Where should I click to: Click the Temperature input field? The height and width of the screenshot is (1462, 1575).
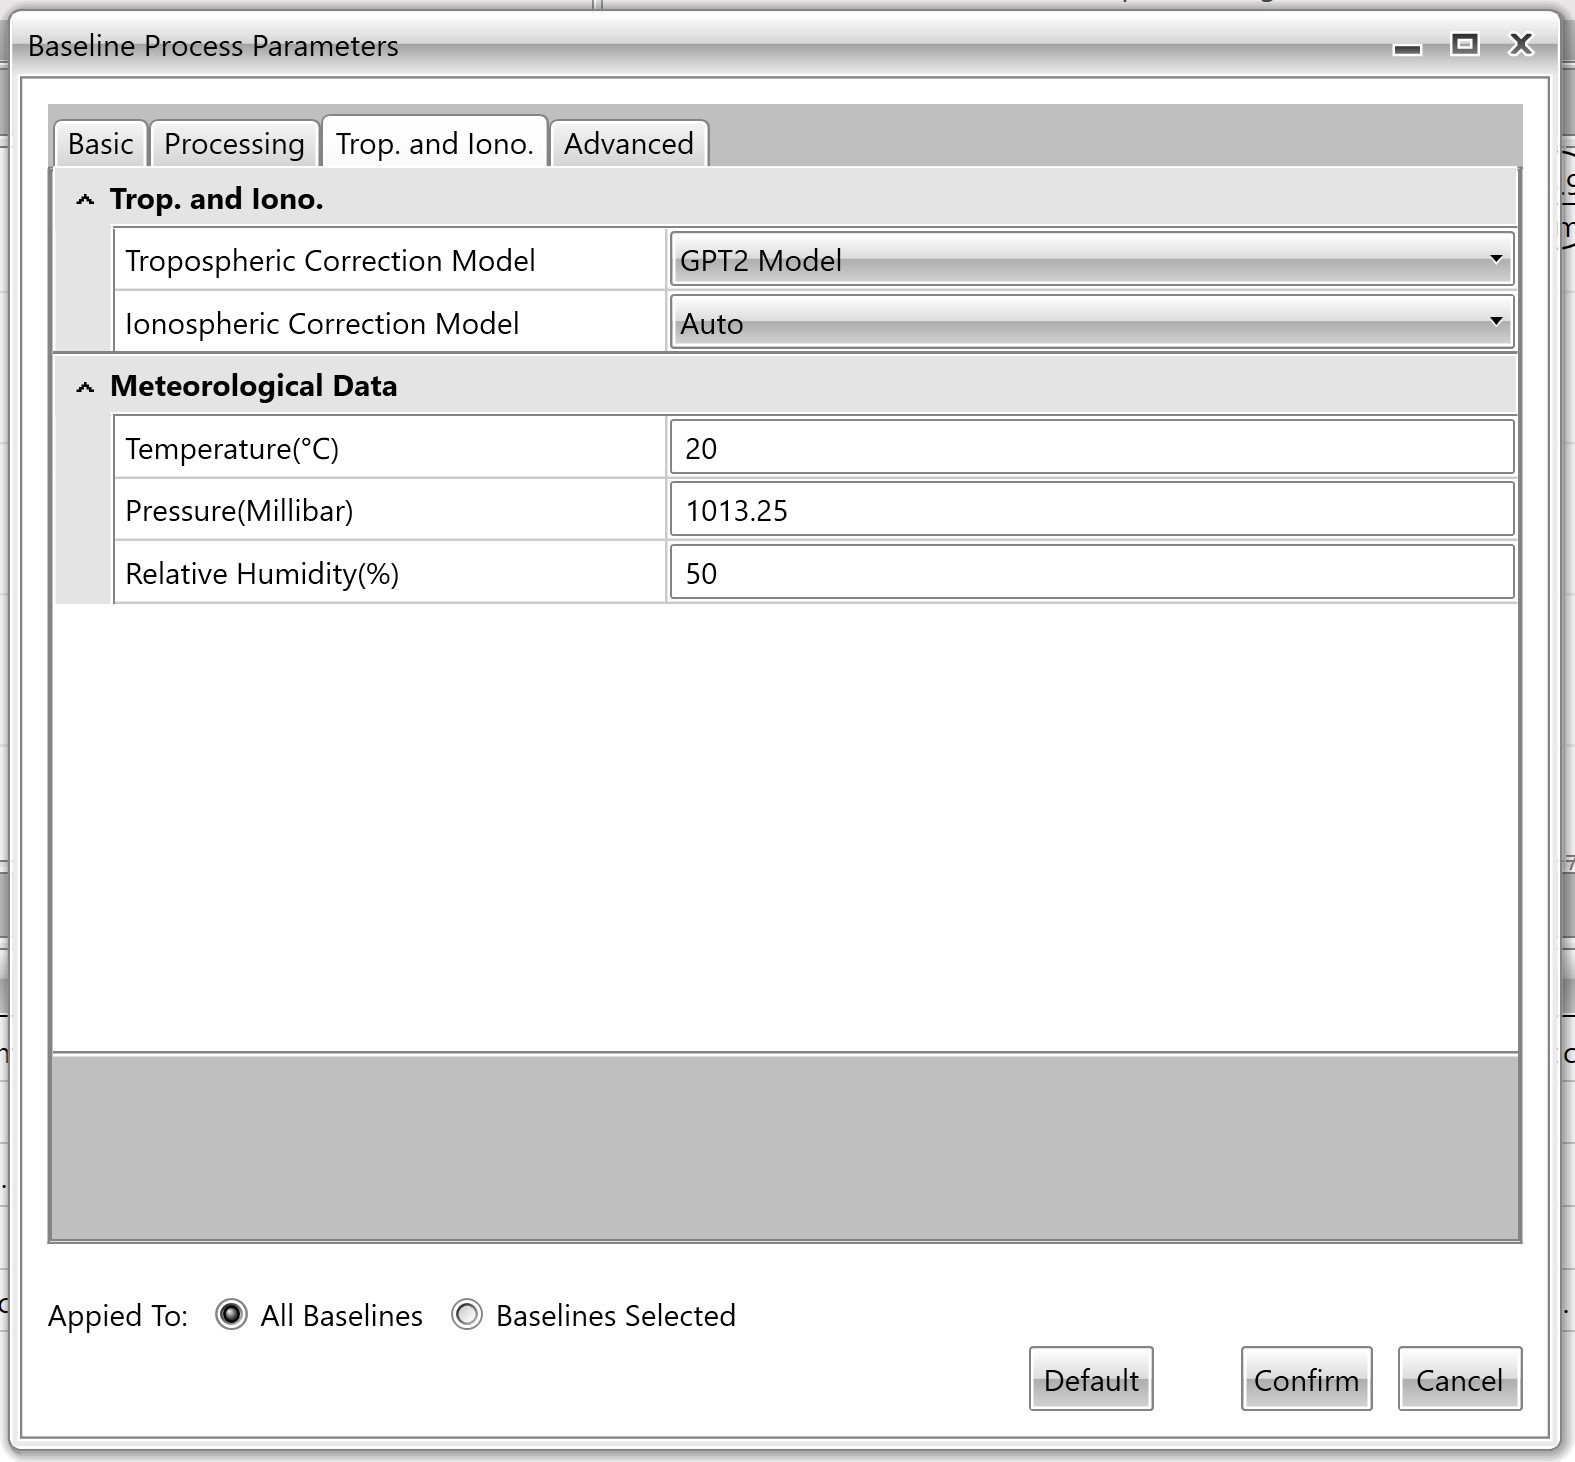(x=1091, y=448)
